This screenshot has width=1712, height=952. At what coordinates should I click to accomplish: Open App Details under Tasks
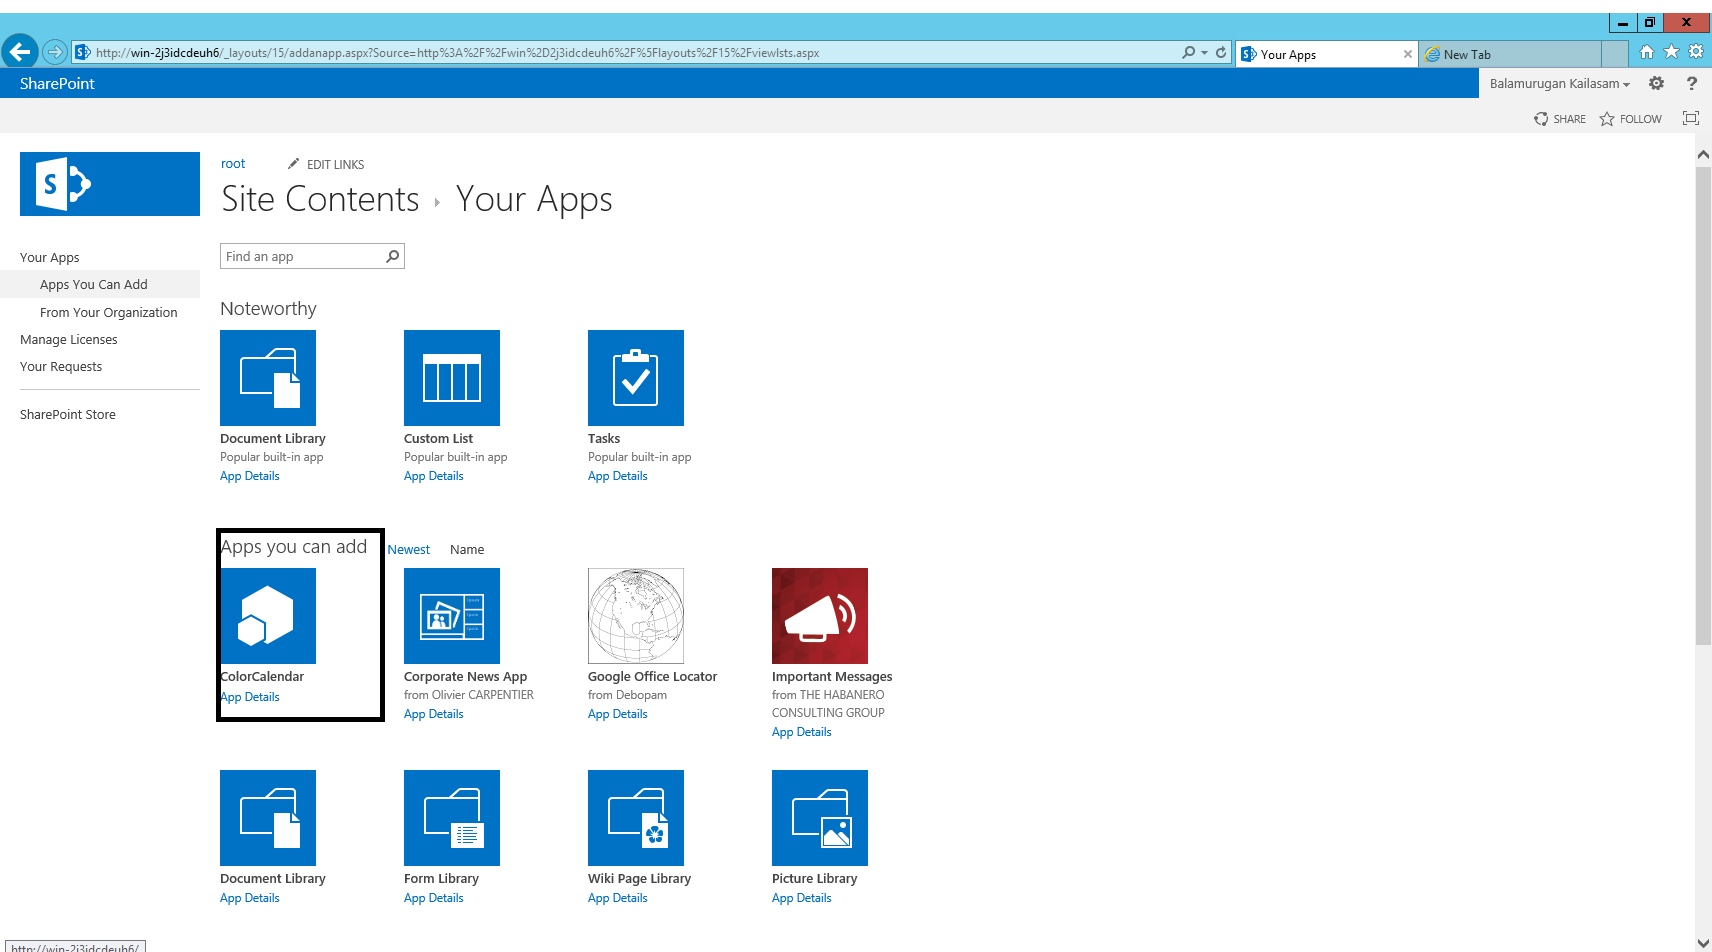coord(618,476)
